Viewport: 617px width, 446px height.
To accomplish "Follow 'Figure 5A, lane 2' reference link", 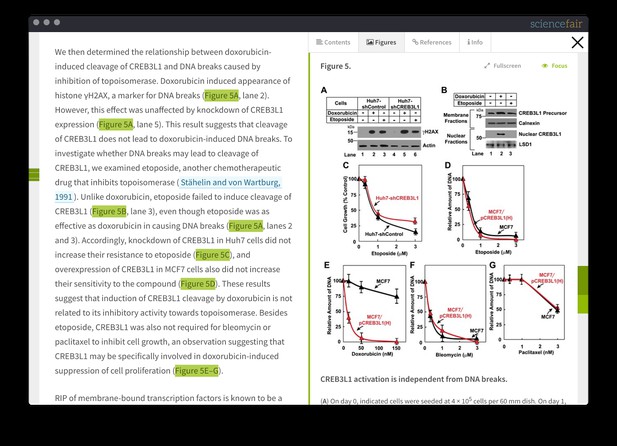I will (221, 96).
